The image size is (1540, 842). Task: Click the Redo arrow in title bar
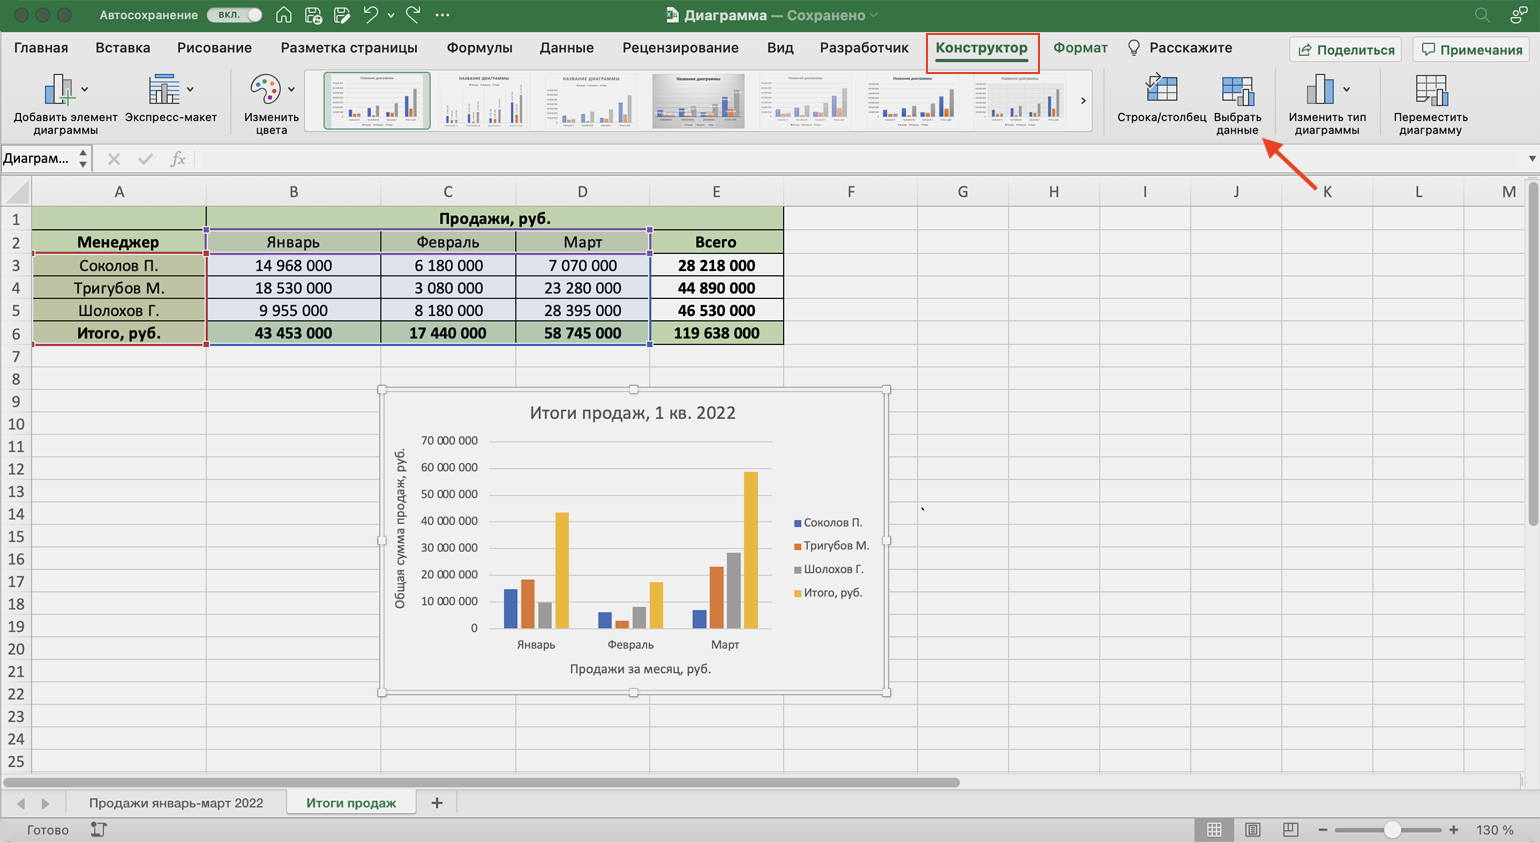coord(414,15)
